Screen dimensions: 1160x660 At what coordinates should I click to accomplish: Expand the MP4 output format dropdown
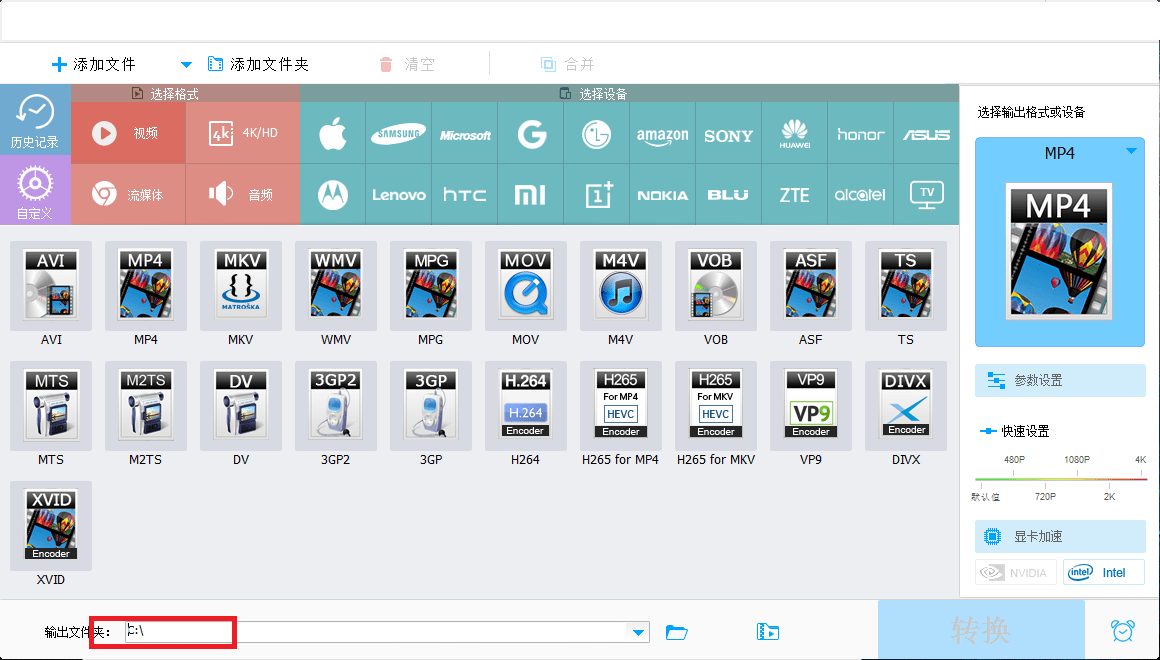click(x=1131, y=152)
